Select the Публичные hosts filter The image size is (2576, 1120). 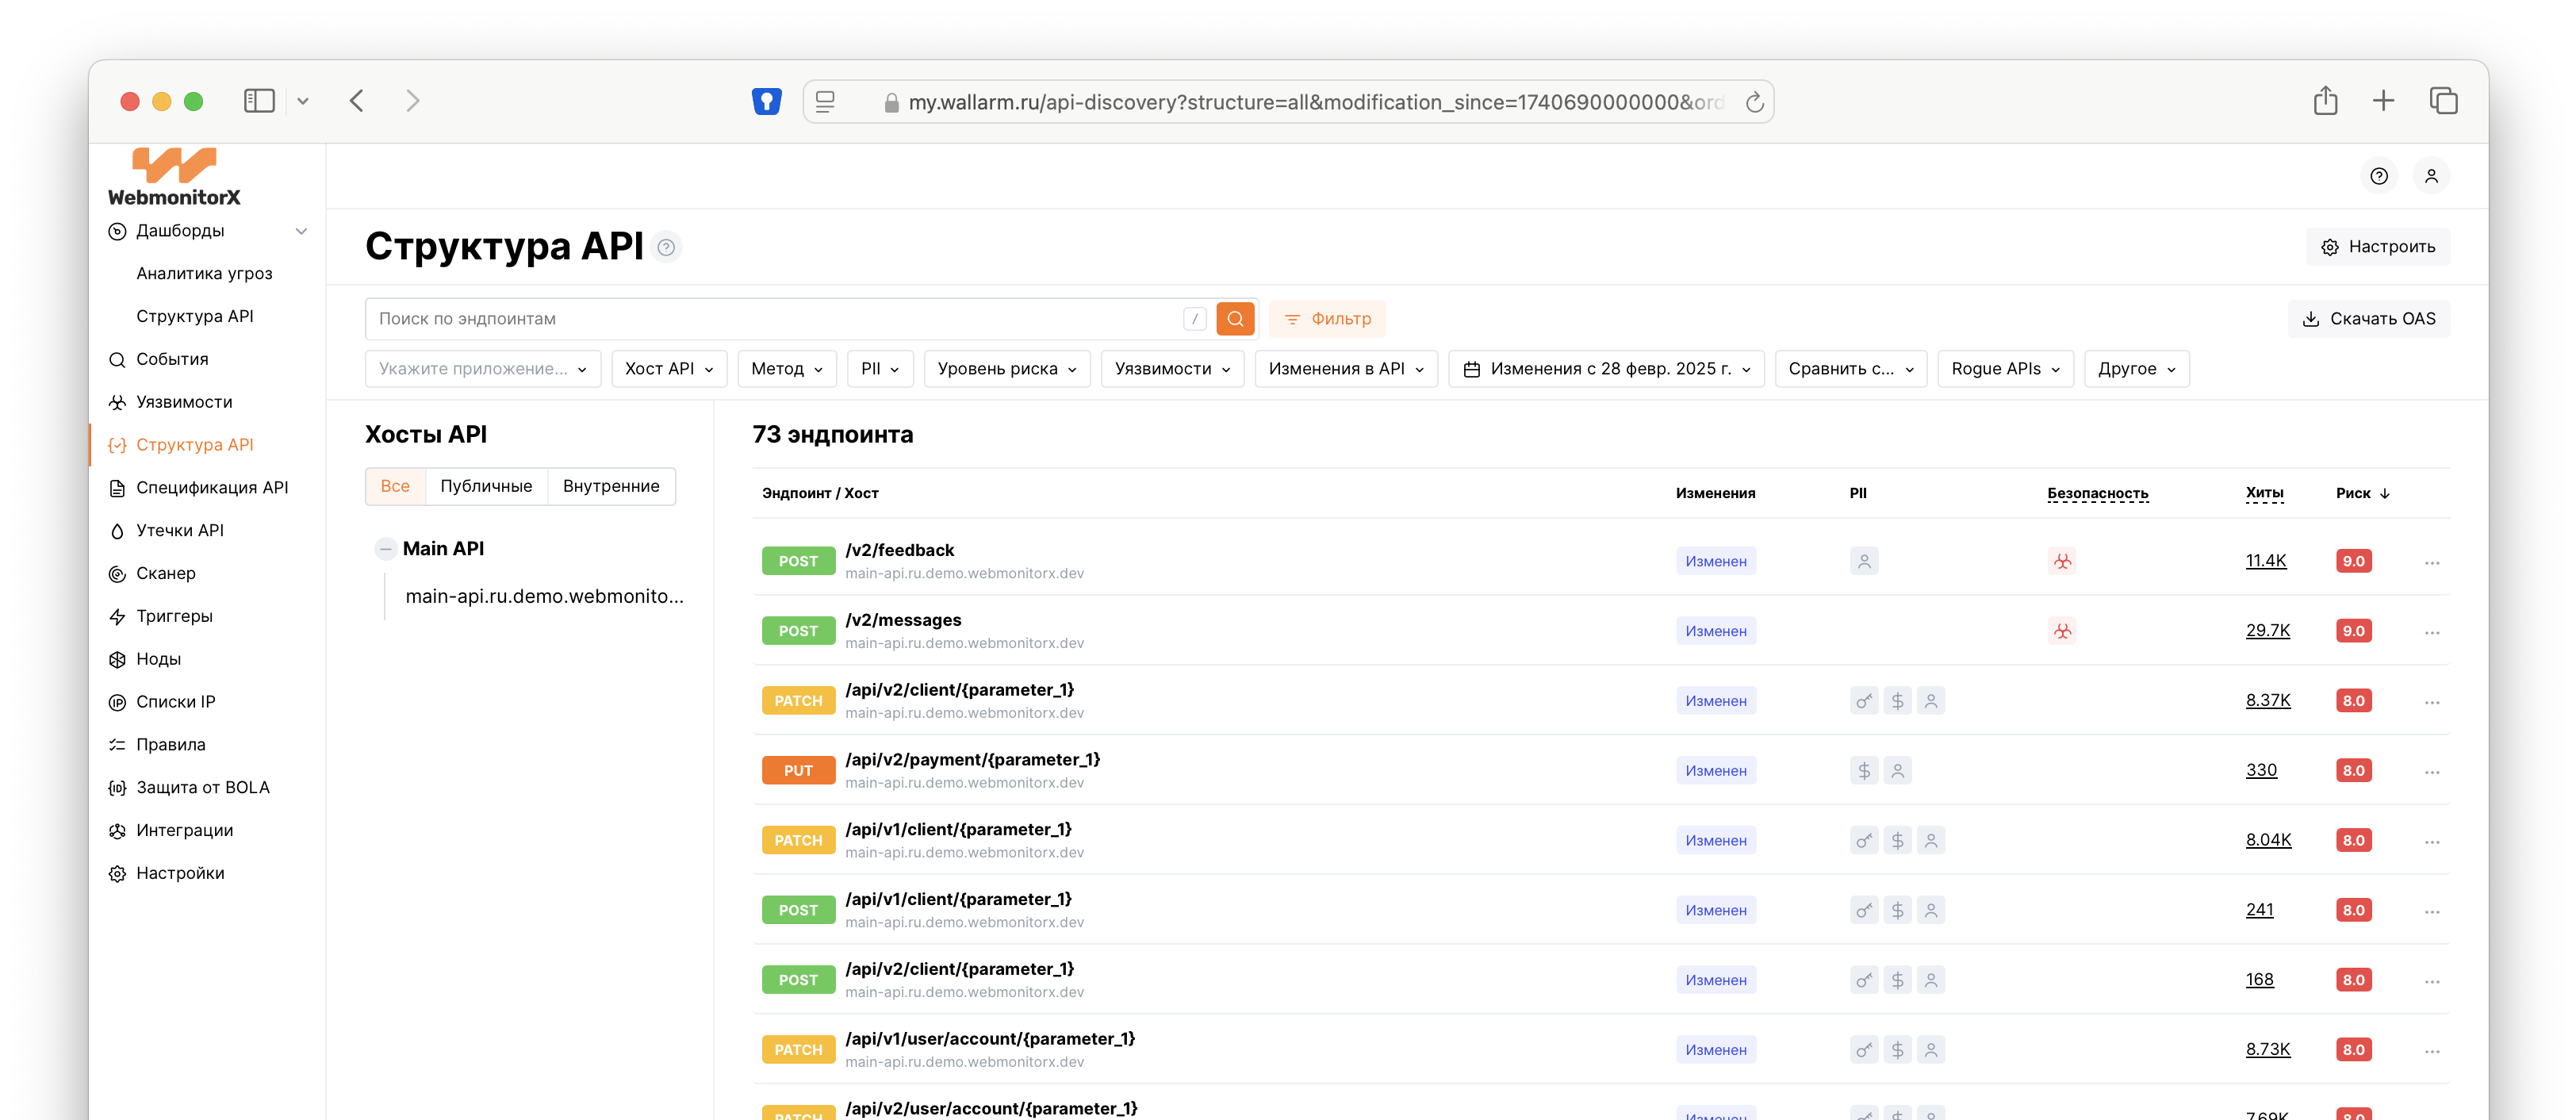(486, 486)
